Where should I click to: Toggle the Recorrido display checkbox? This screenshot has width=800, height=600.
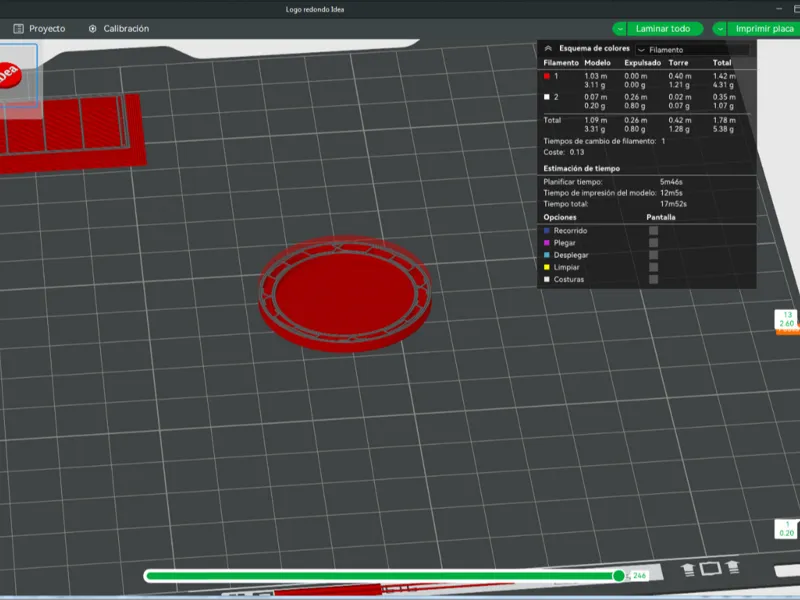(653, 231)
